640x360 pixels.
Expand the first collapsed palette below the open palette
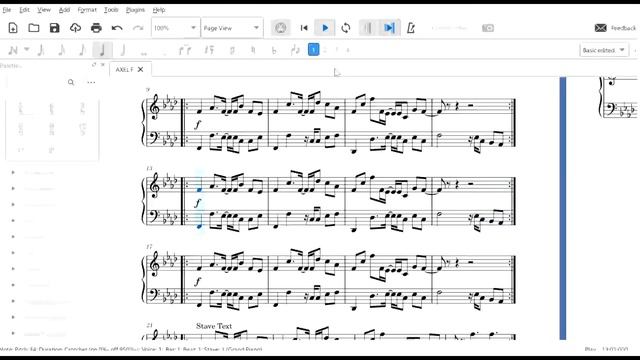(13, 173)
